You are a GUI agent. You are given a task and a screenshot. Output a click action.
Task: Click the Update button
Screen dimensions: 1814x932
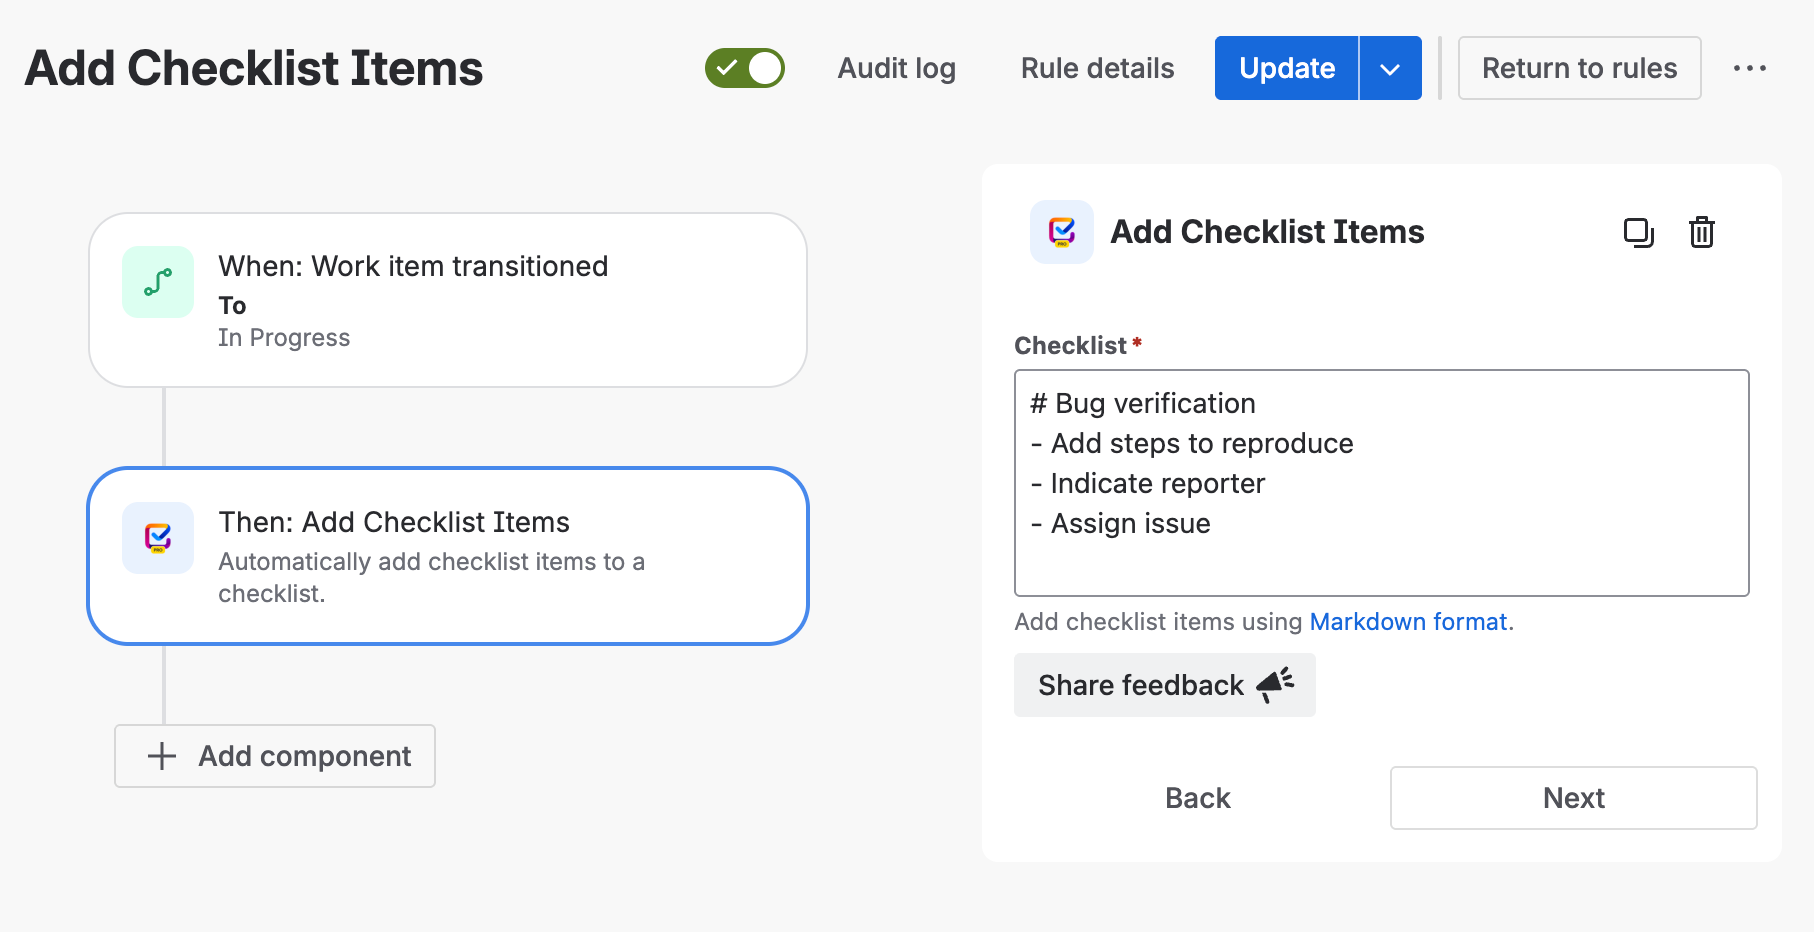pos(1286,68)
